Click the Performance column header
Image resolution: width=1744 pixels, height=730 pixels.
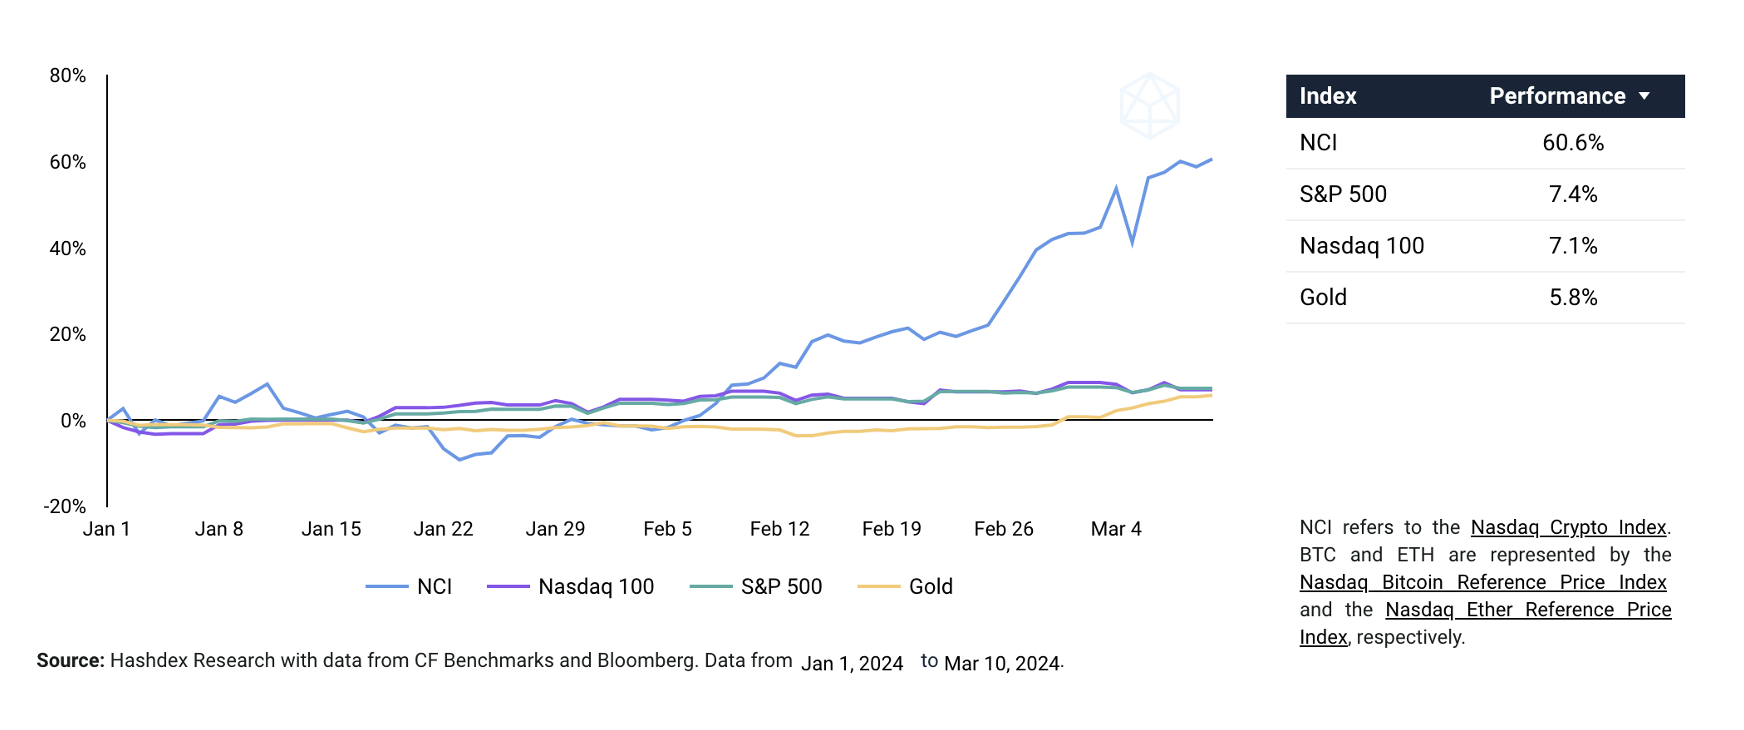[x=1556, y=96]
